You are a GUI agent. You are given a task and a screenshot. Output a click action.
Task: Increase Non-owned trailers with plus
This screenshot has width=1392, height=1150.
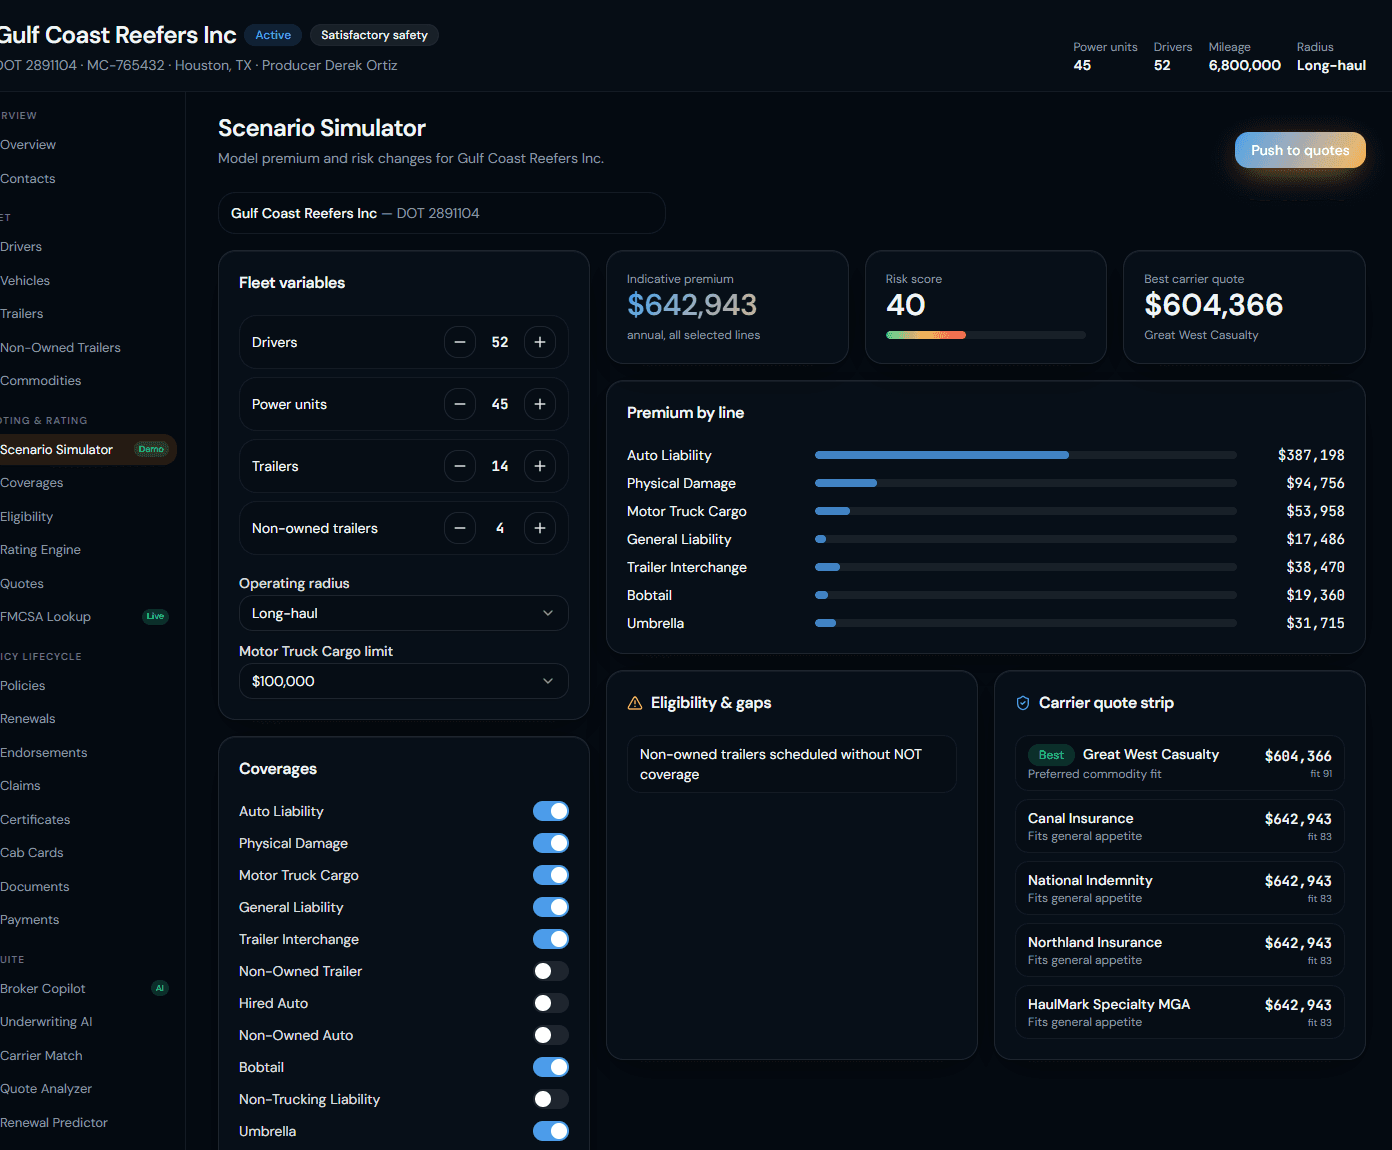[x=540, y=528]
